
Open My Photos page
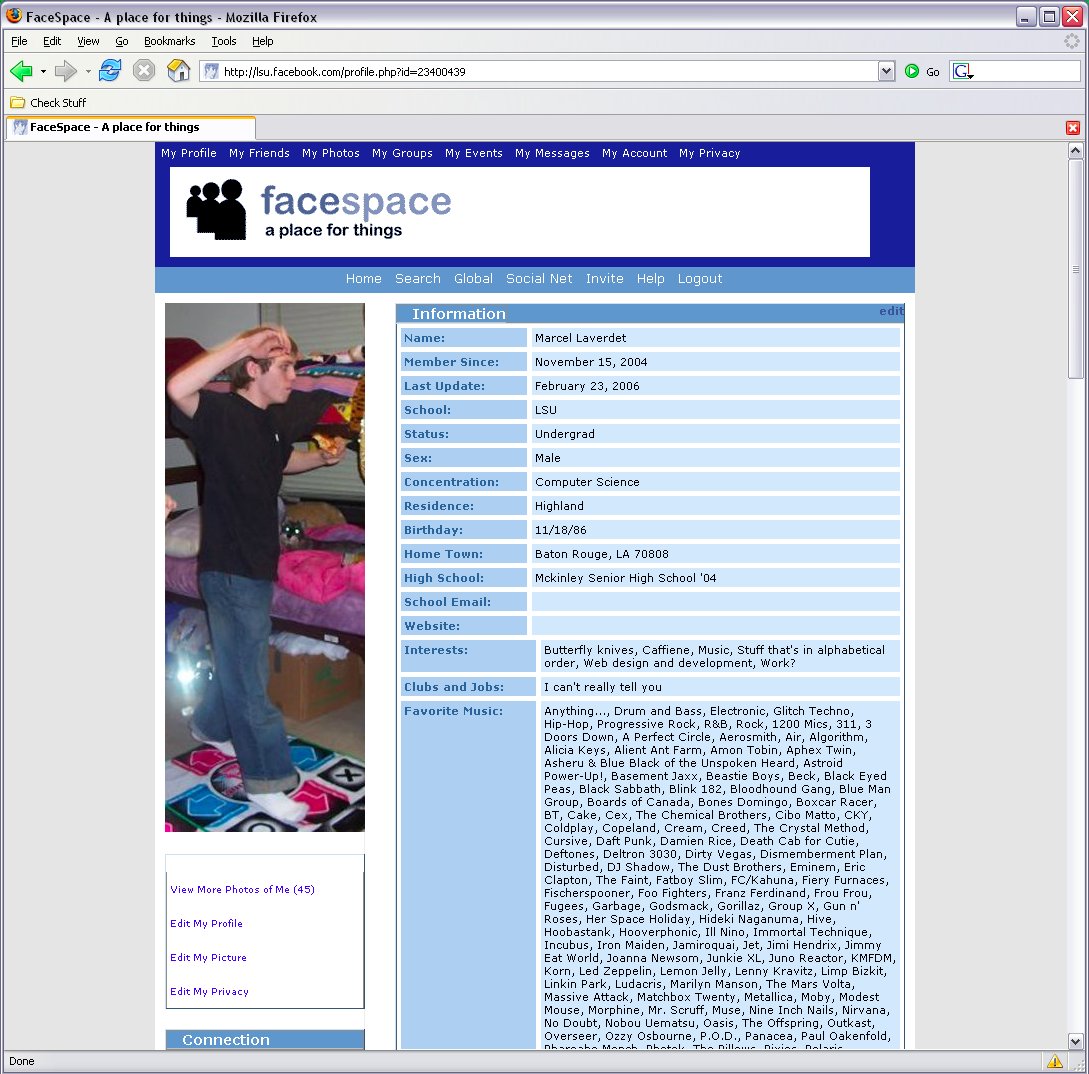click(331, 153)
